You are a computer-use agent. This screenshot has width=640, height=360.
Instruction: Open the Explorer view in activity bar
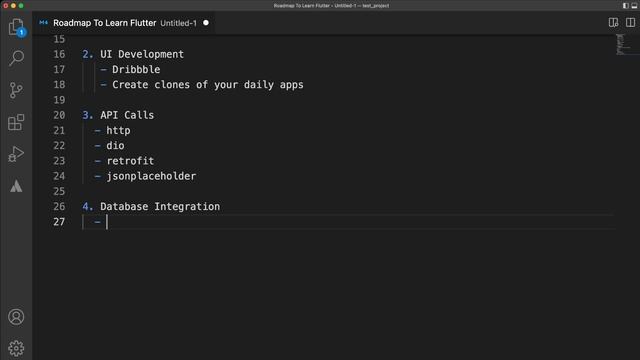pos(16,27)
